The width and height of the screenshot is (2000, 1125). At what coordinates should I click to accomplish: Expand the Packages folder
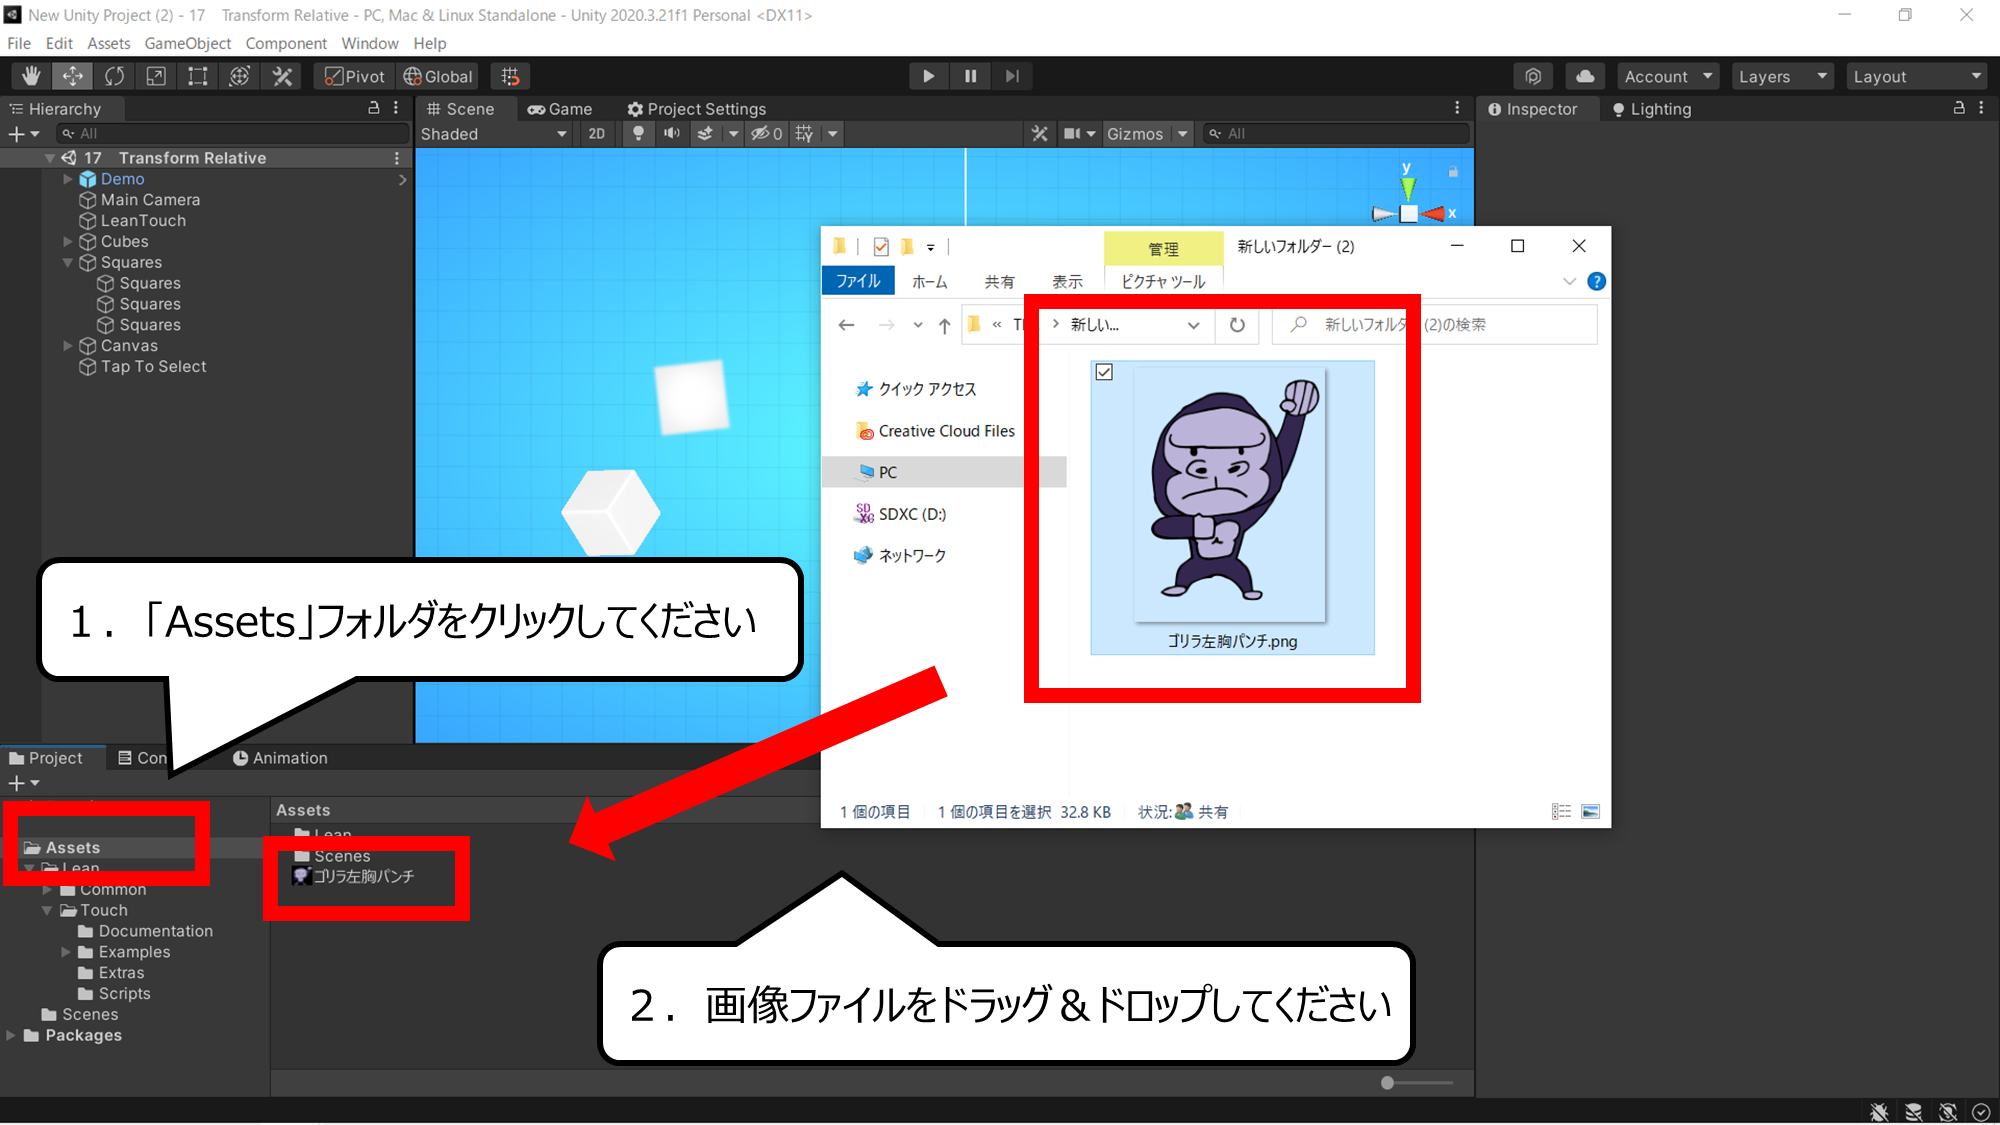pos(11,1035)
